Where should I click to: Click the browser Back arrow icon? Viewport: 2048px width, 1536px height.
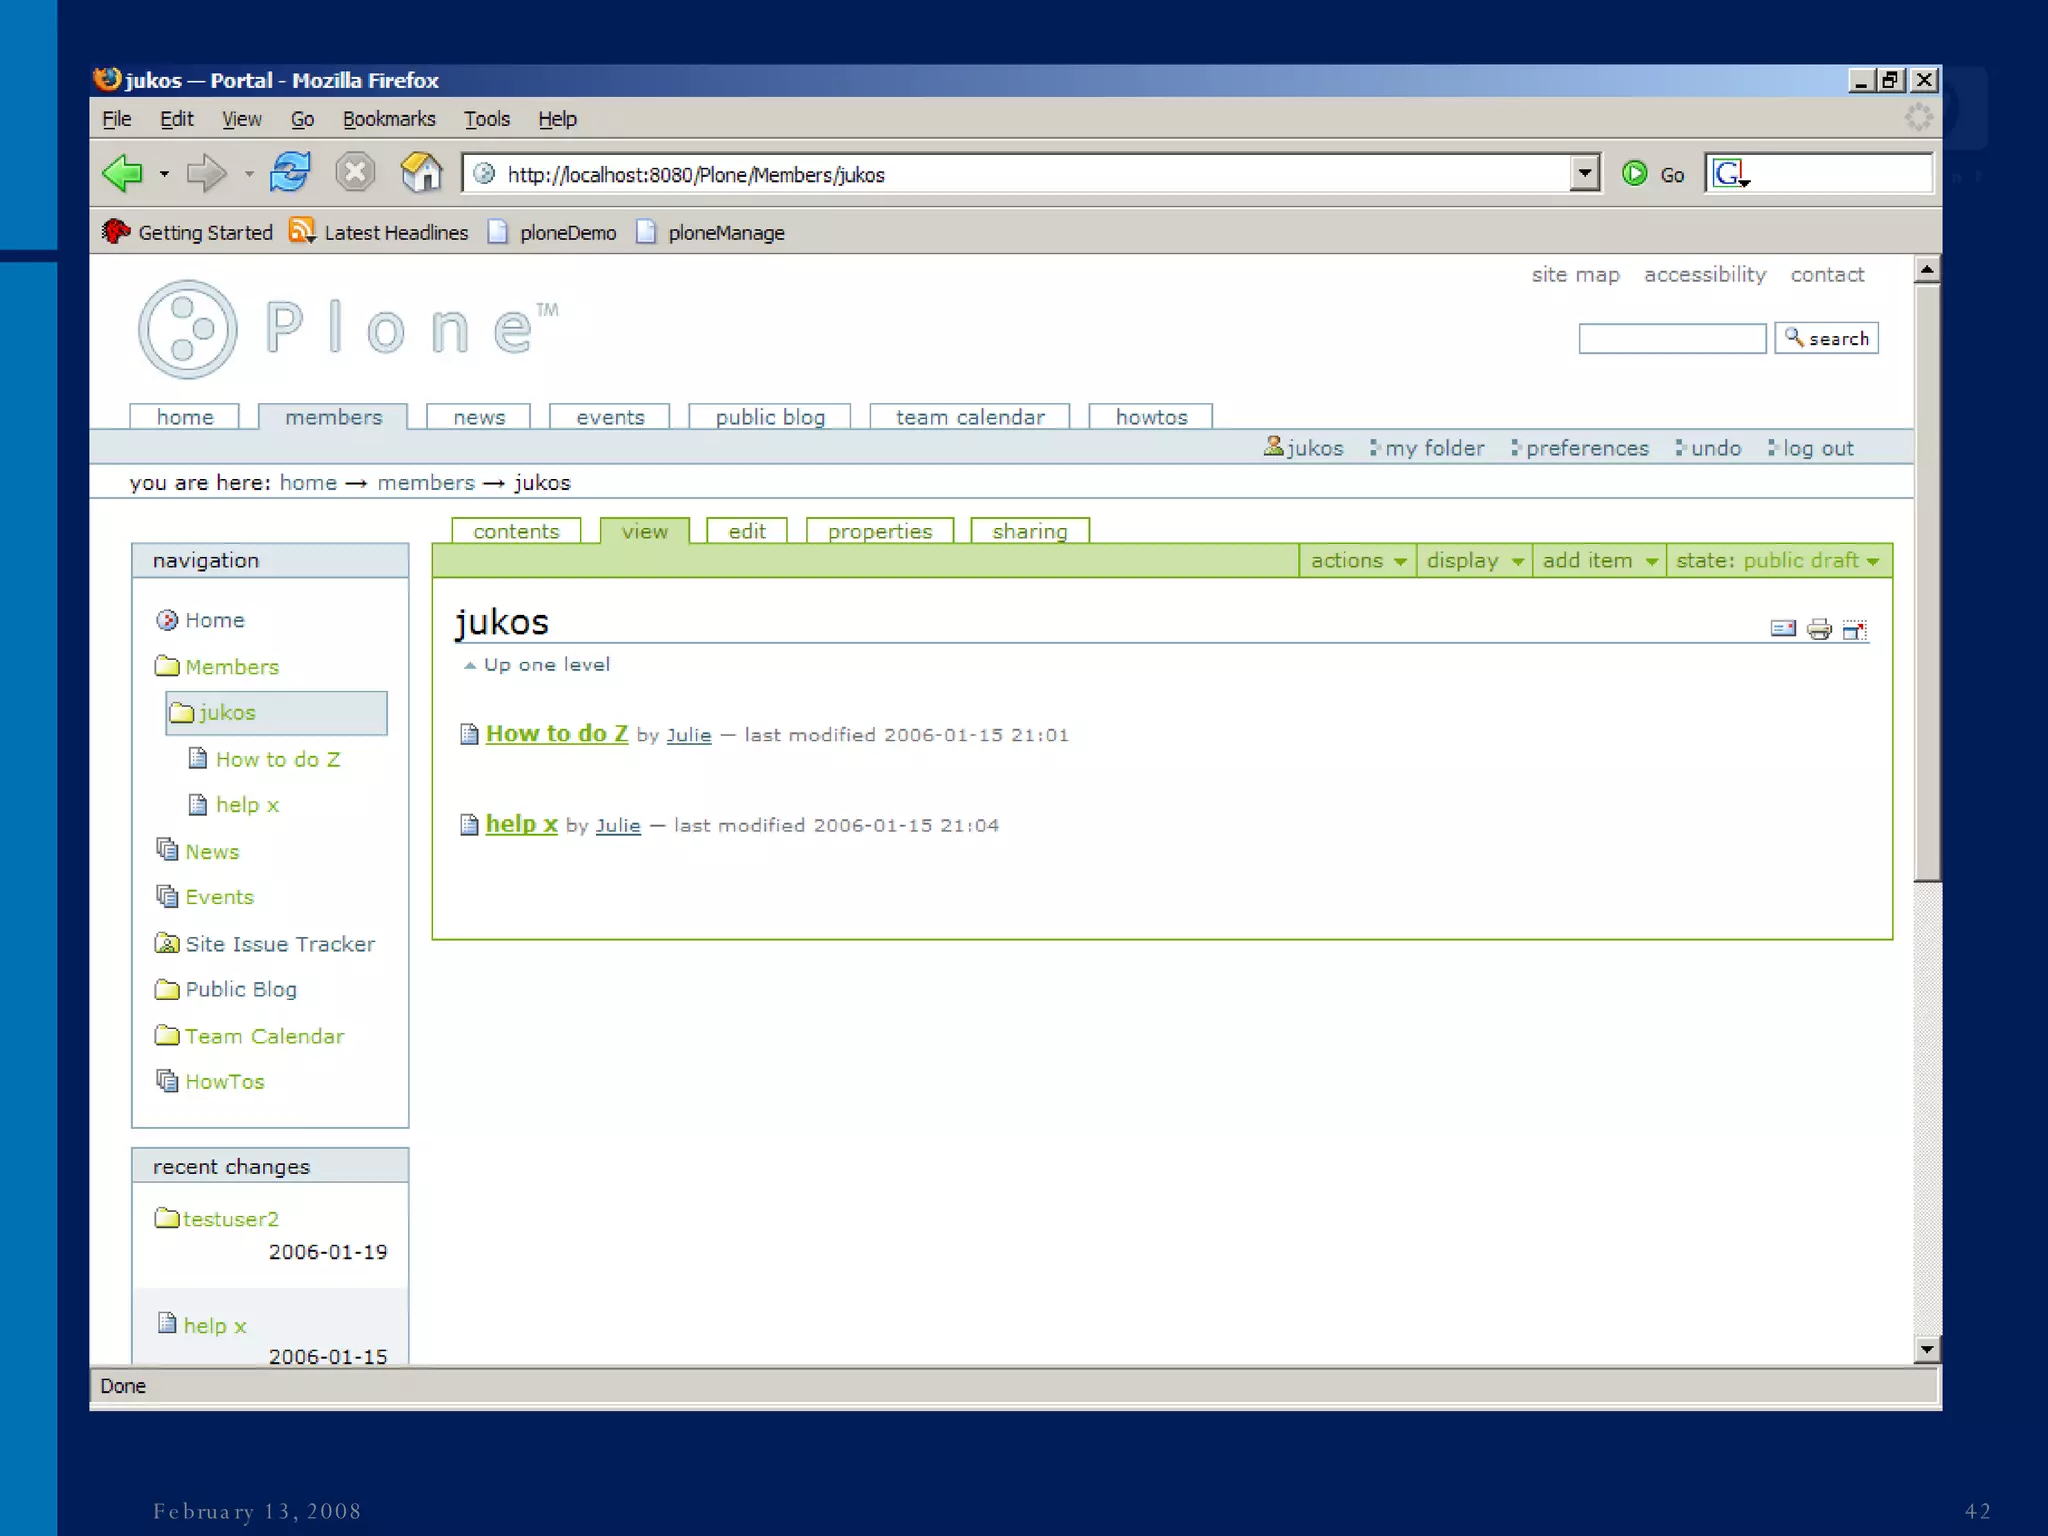[124, 174]
